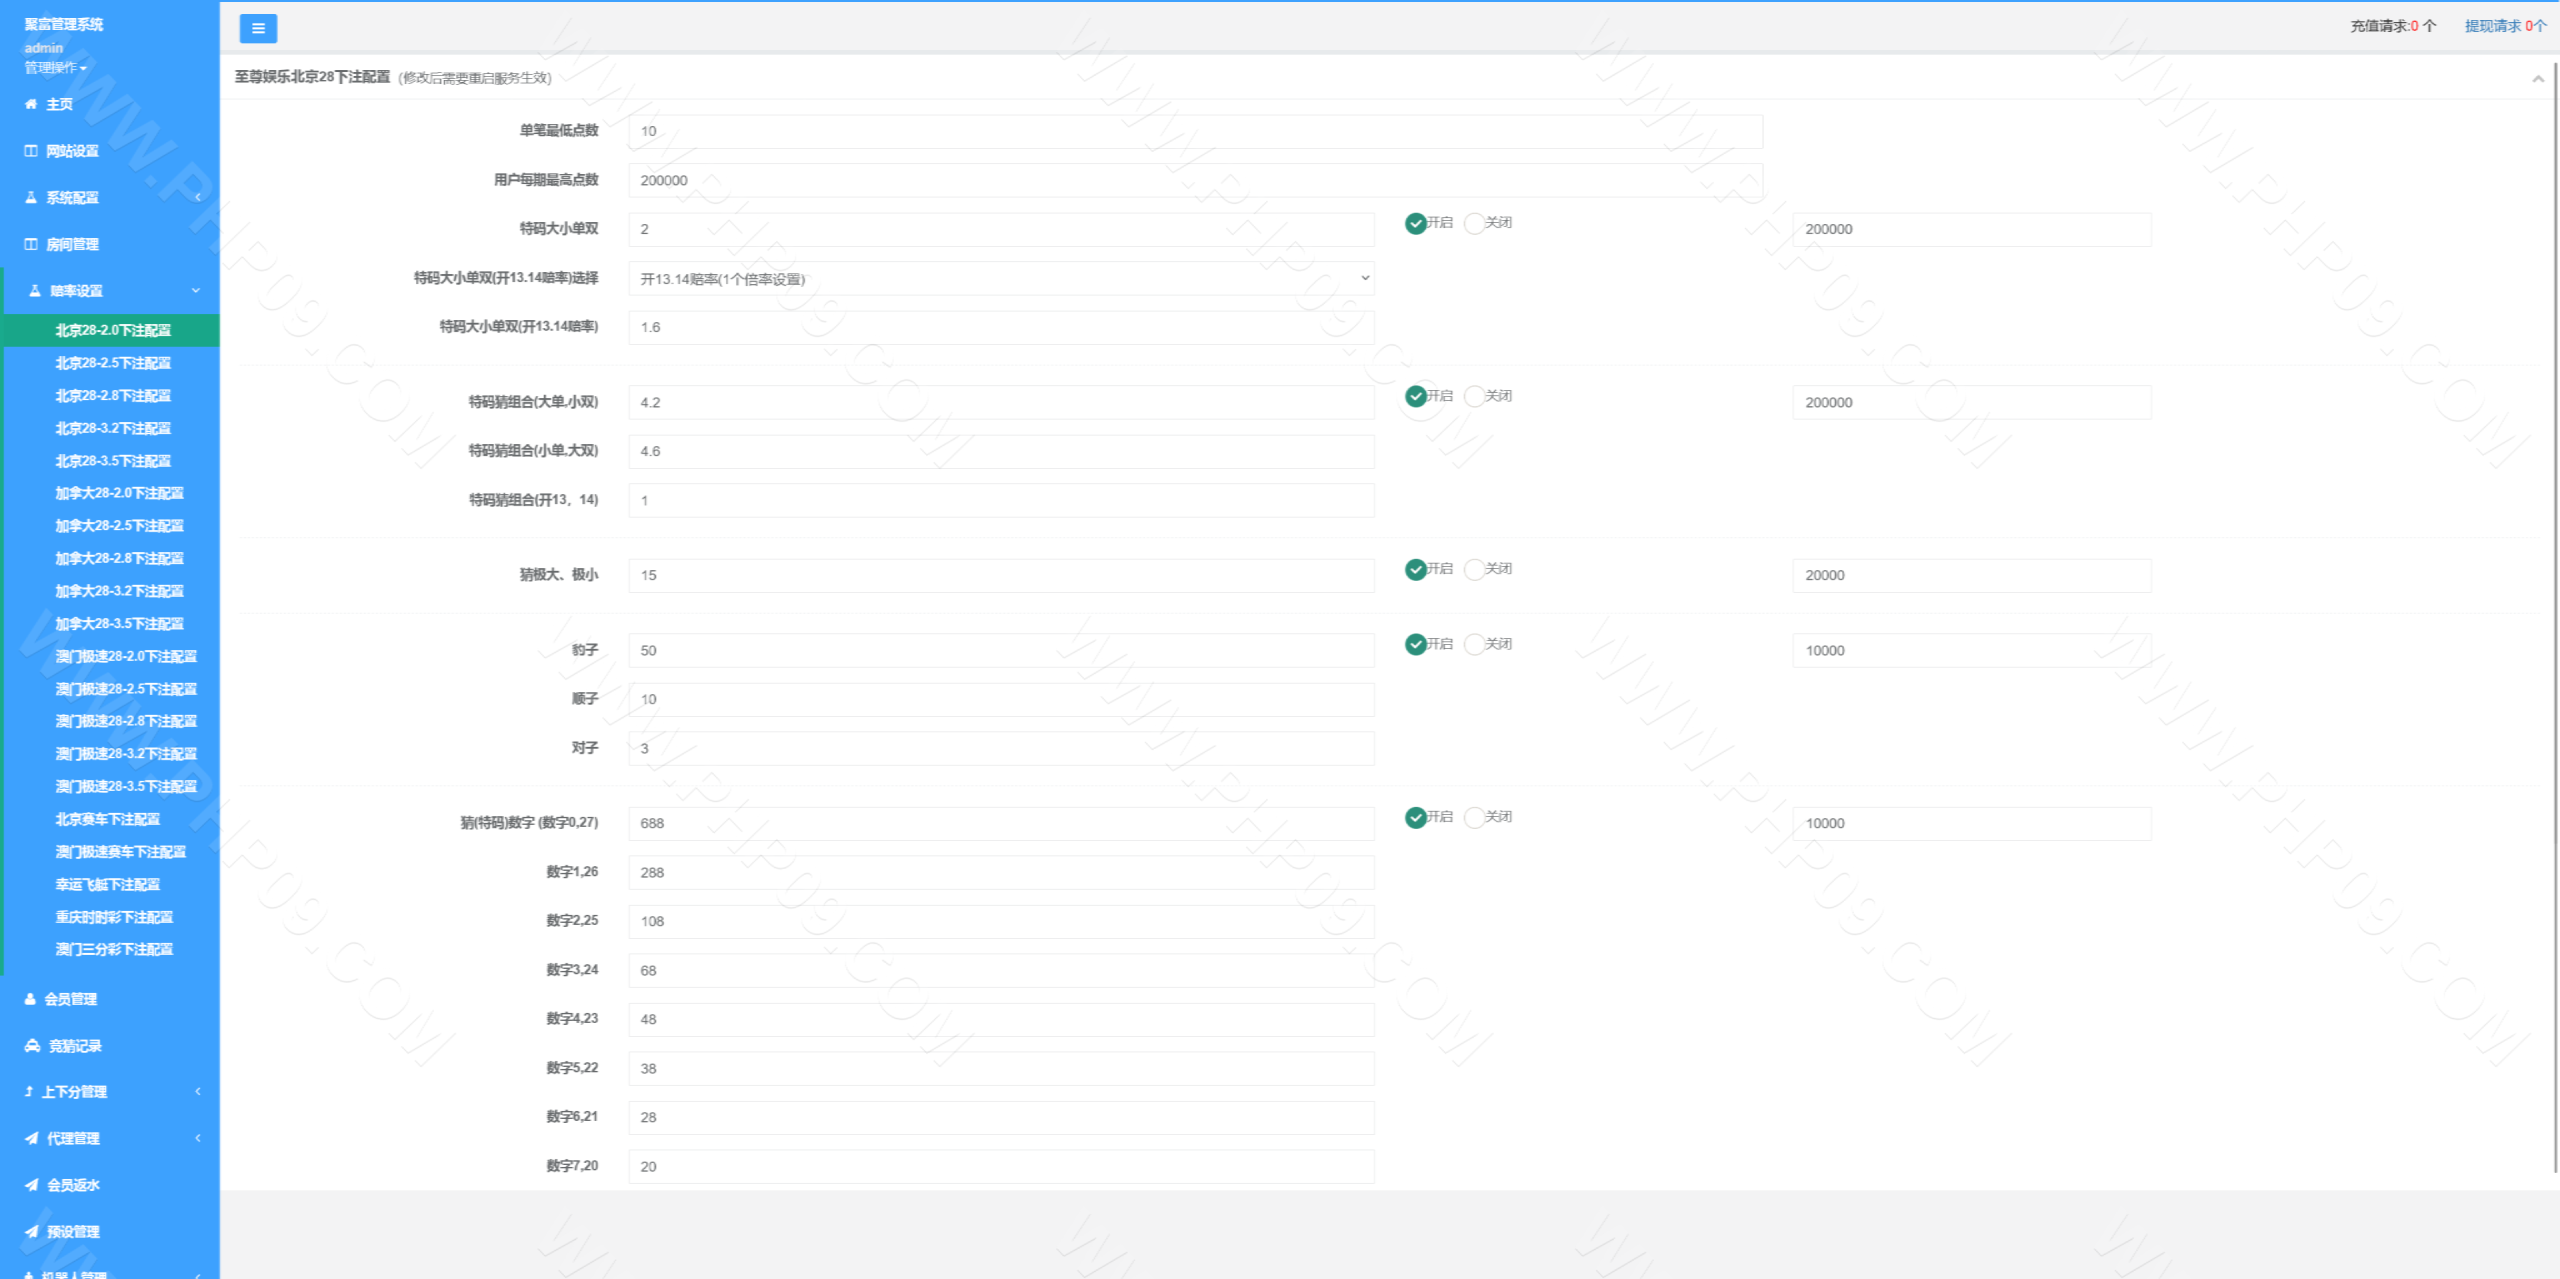Click the home icon beside 主页

31,104
